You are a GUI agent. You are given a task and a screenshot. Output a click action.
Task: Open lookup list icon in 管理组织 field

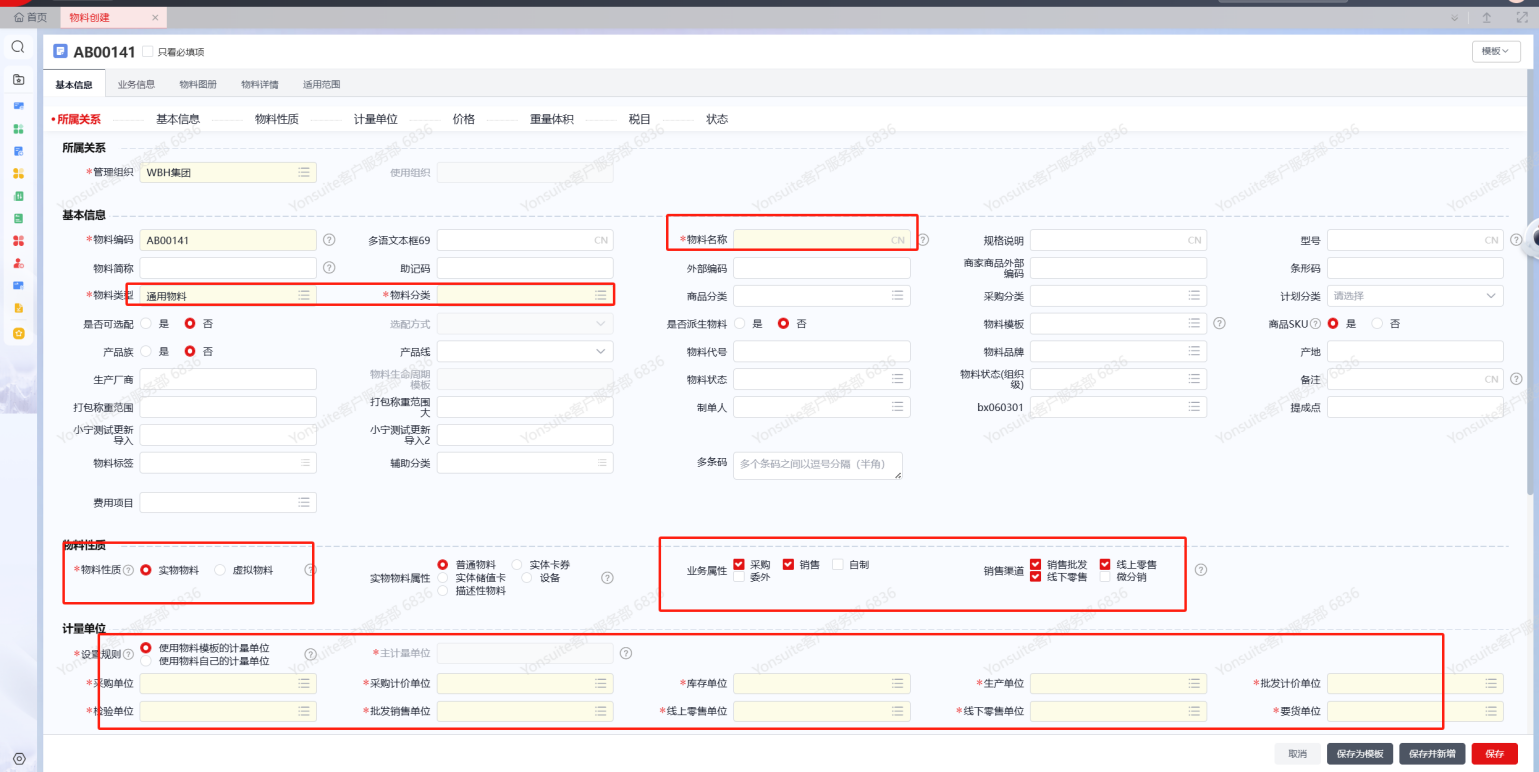pyautogui.click(x=304, y=173)
